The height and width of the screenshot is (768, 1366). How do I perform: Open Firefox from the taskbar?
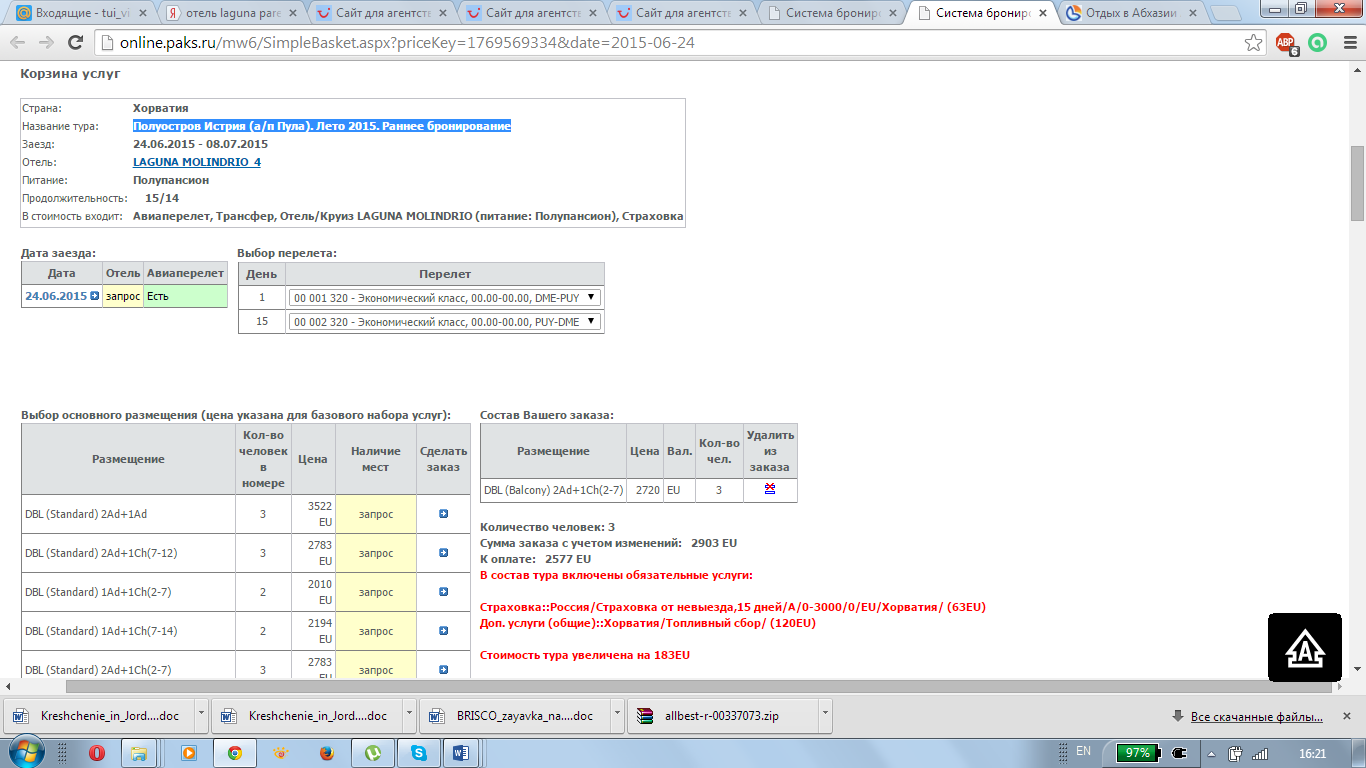pos(326,752)
